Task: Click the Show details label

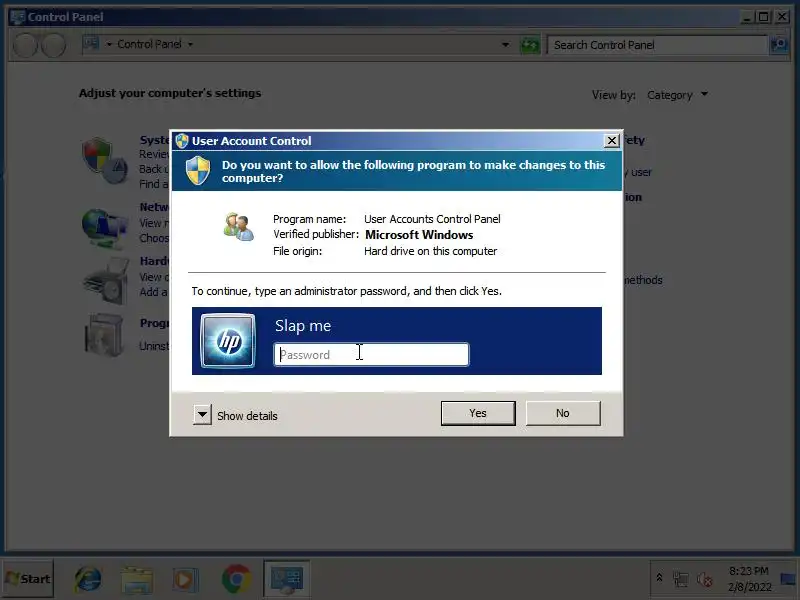Action: [x=247, y=416]
